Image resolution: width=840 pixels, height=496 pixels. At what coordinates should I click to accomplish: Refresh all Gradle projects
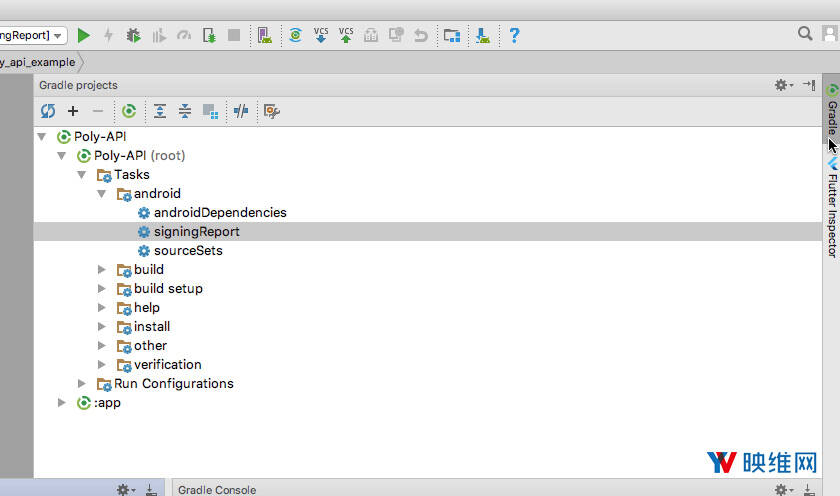coord(48,111)
